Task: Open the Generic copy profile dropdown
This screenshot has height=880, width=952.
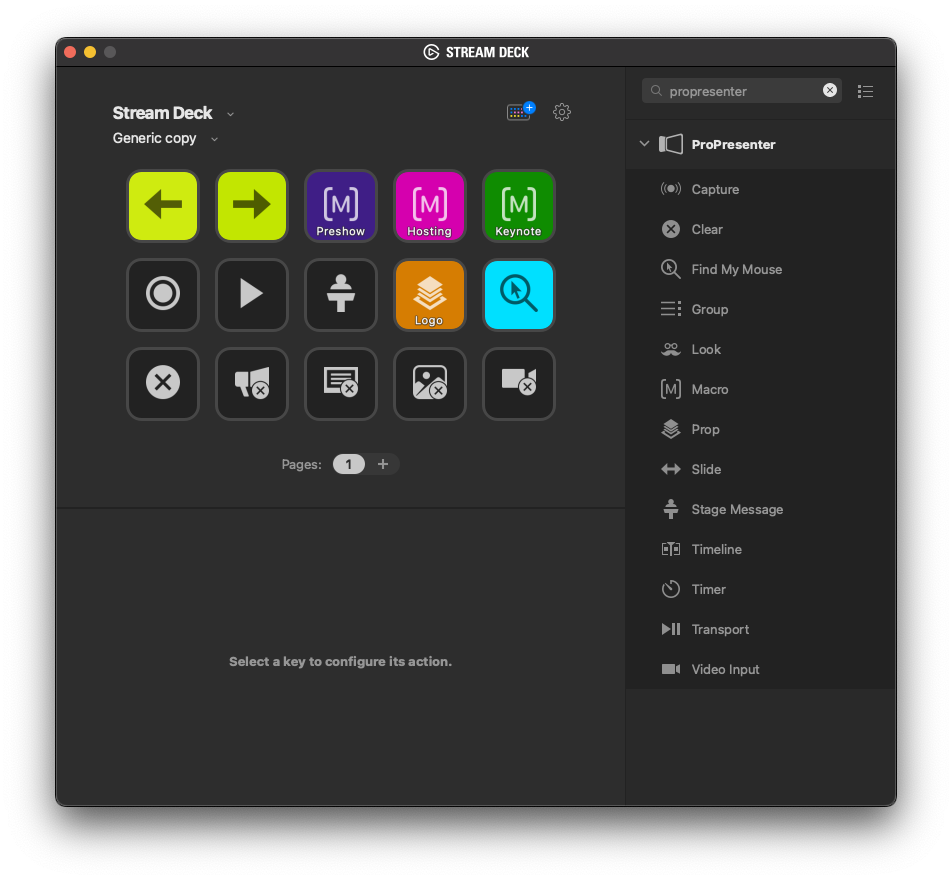Action: point(165,138)
